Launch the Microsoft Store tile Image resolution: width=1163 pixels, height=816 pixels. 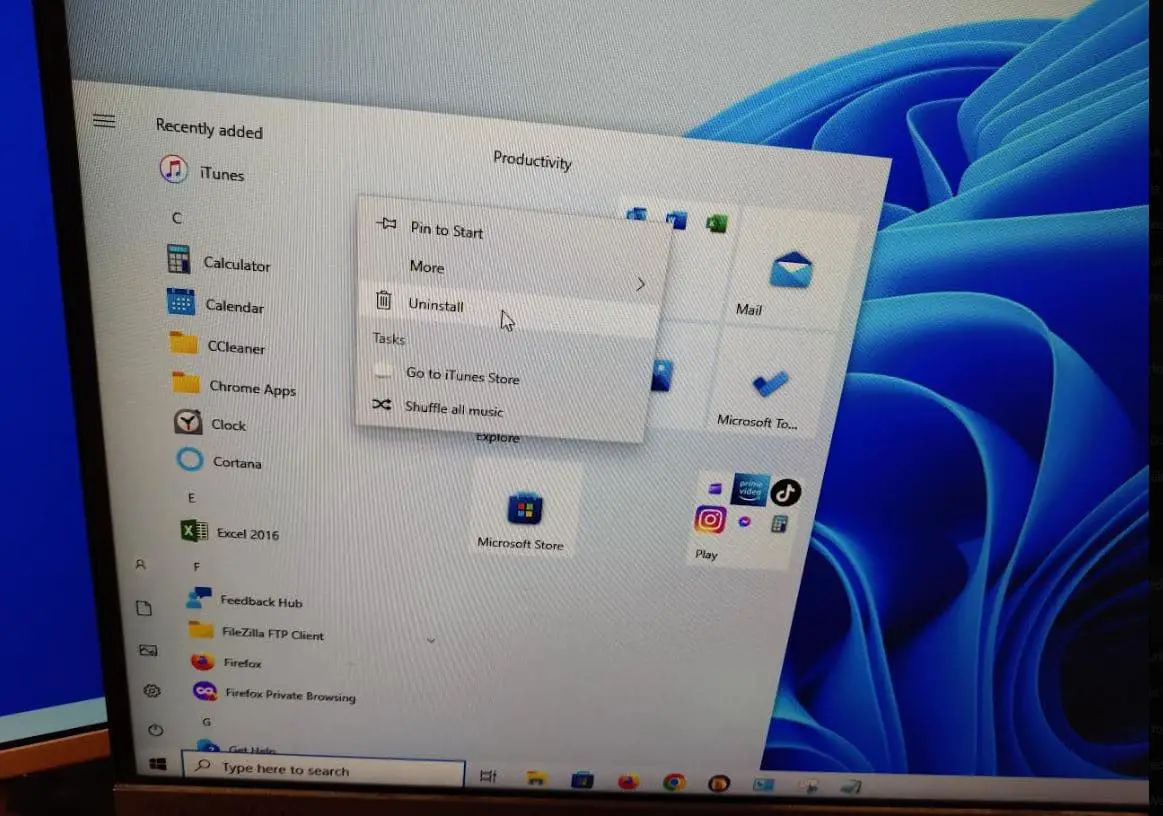pos(523,513)
